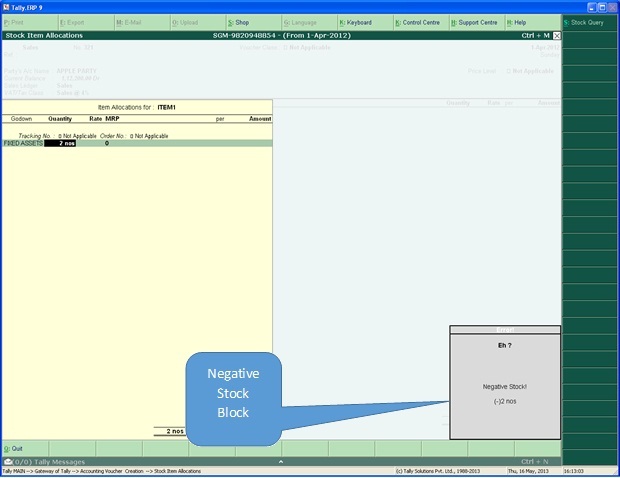
Task: Open the Support Centre
Action: point(475,22)
